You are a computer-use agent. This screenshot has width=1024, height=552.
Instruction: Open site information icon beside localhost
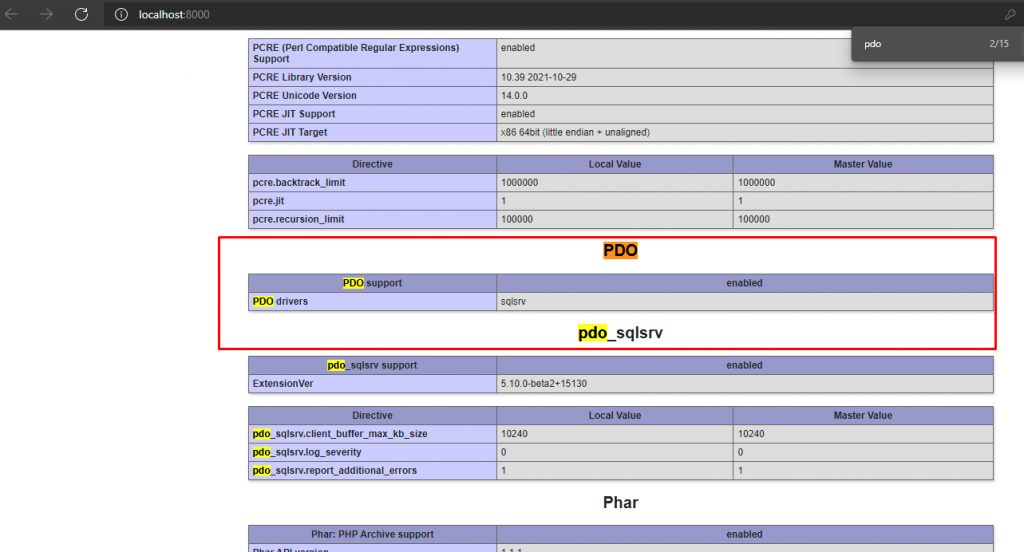[x=121, y=15]
